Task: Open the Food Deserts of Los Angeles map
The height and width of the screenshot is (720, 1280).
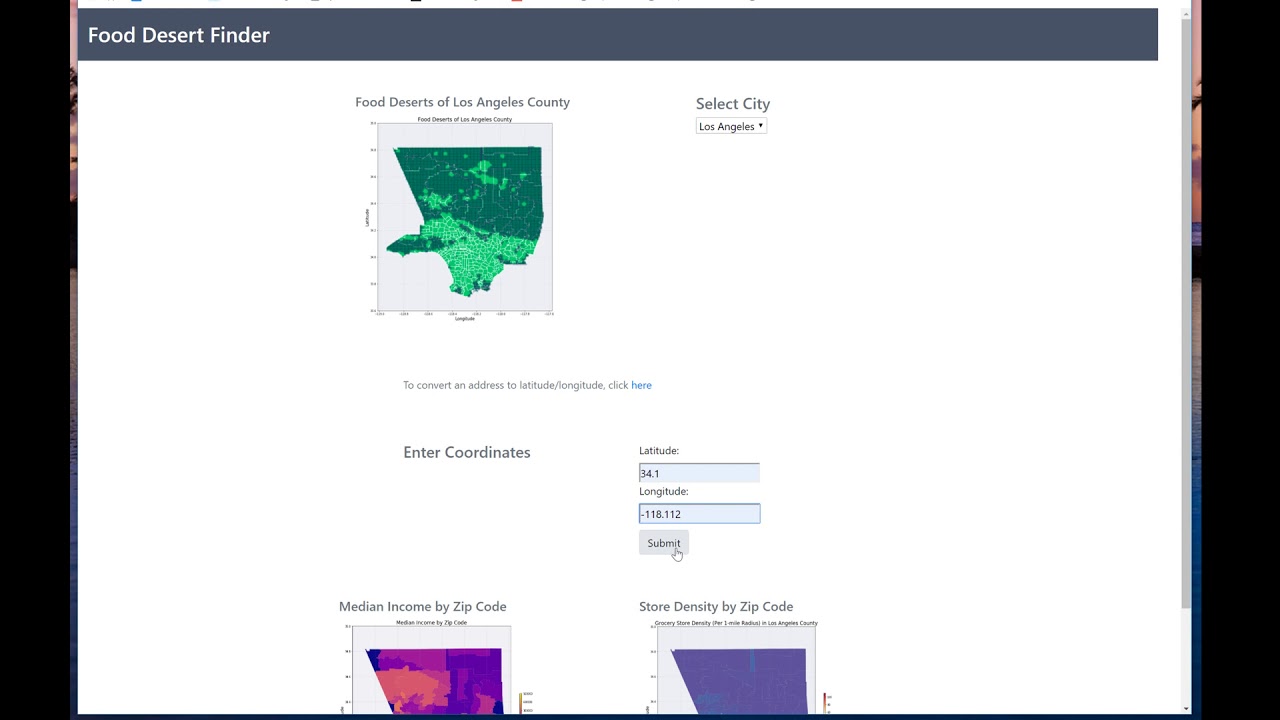Action: (462, 218)
